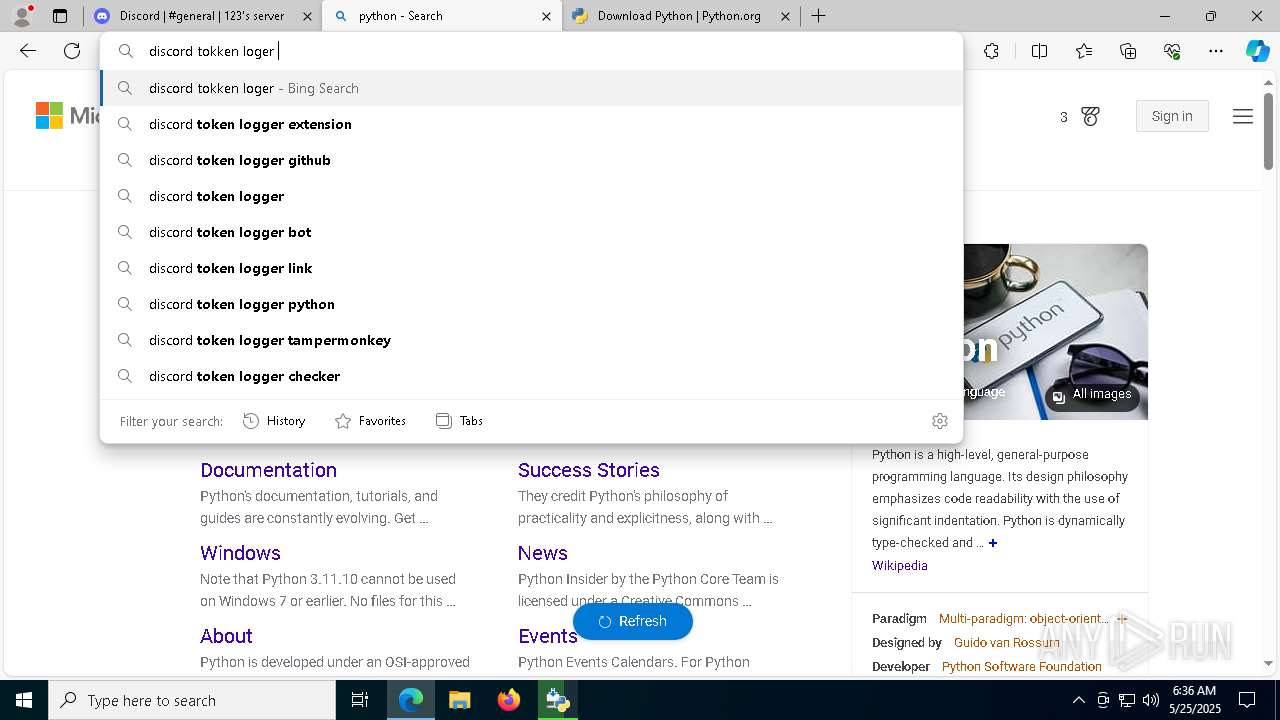Filter suggestions by Tabs
The height and width of the screenshot is (720, 1280).
click(x=459, y=421)
